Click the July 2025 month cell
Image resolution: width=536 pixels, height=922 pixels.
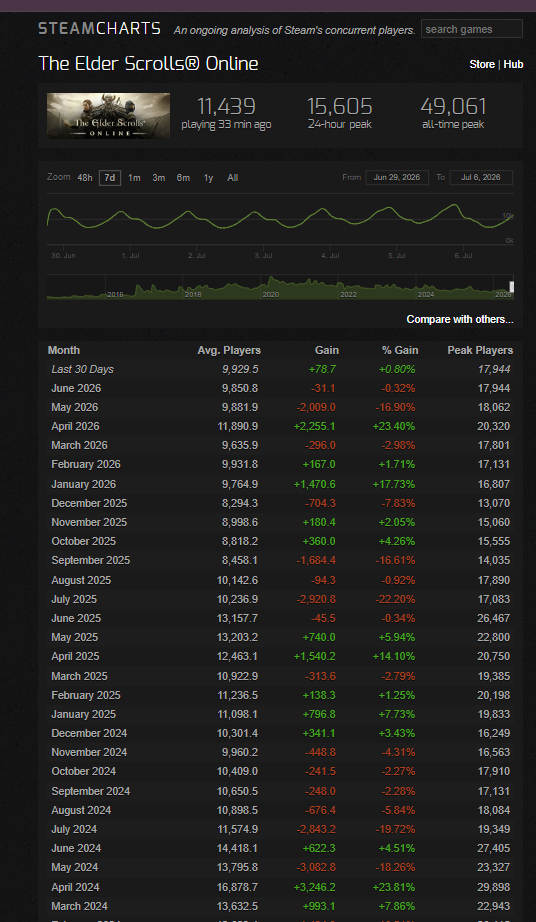tap(74, 599)
